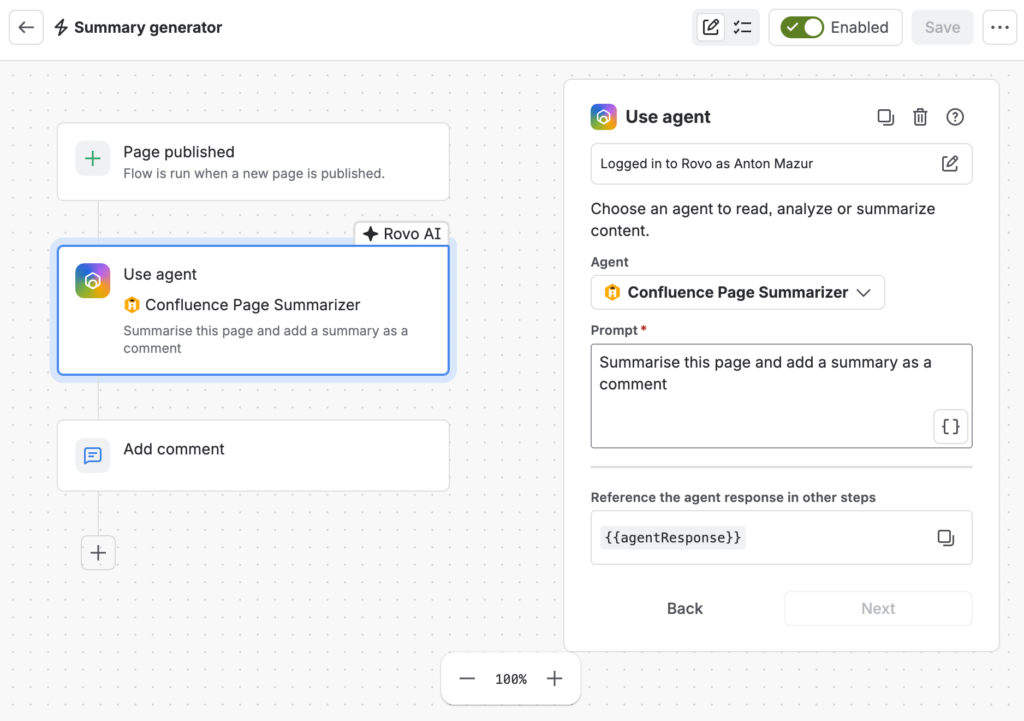The height and width of the screenshot is (721, 1024).
Task: Click the Save button
Action: pos(942,27)
